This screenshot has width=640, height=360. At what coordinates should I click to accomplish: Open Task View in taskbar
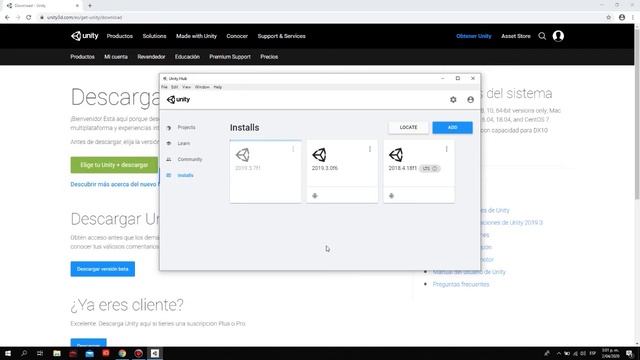(40, 353)
